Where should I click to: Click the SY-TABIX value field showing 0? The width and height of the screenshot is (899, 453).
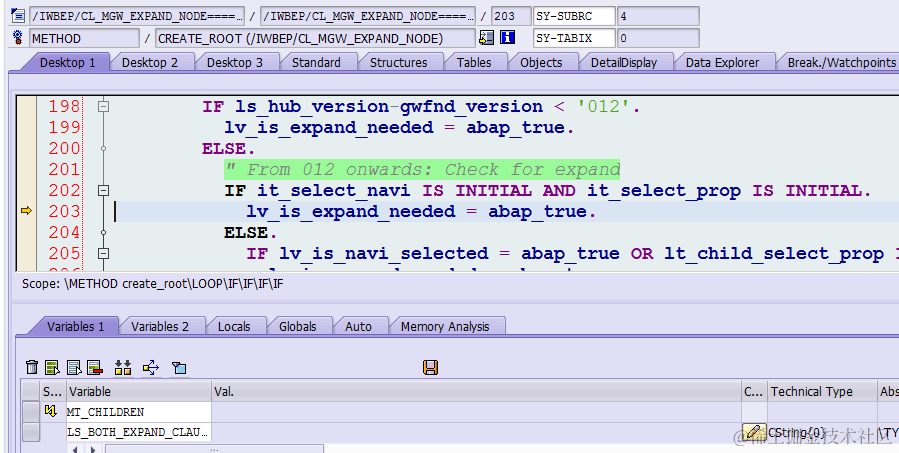click(658, 38)
